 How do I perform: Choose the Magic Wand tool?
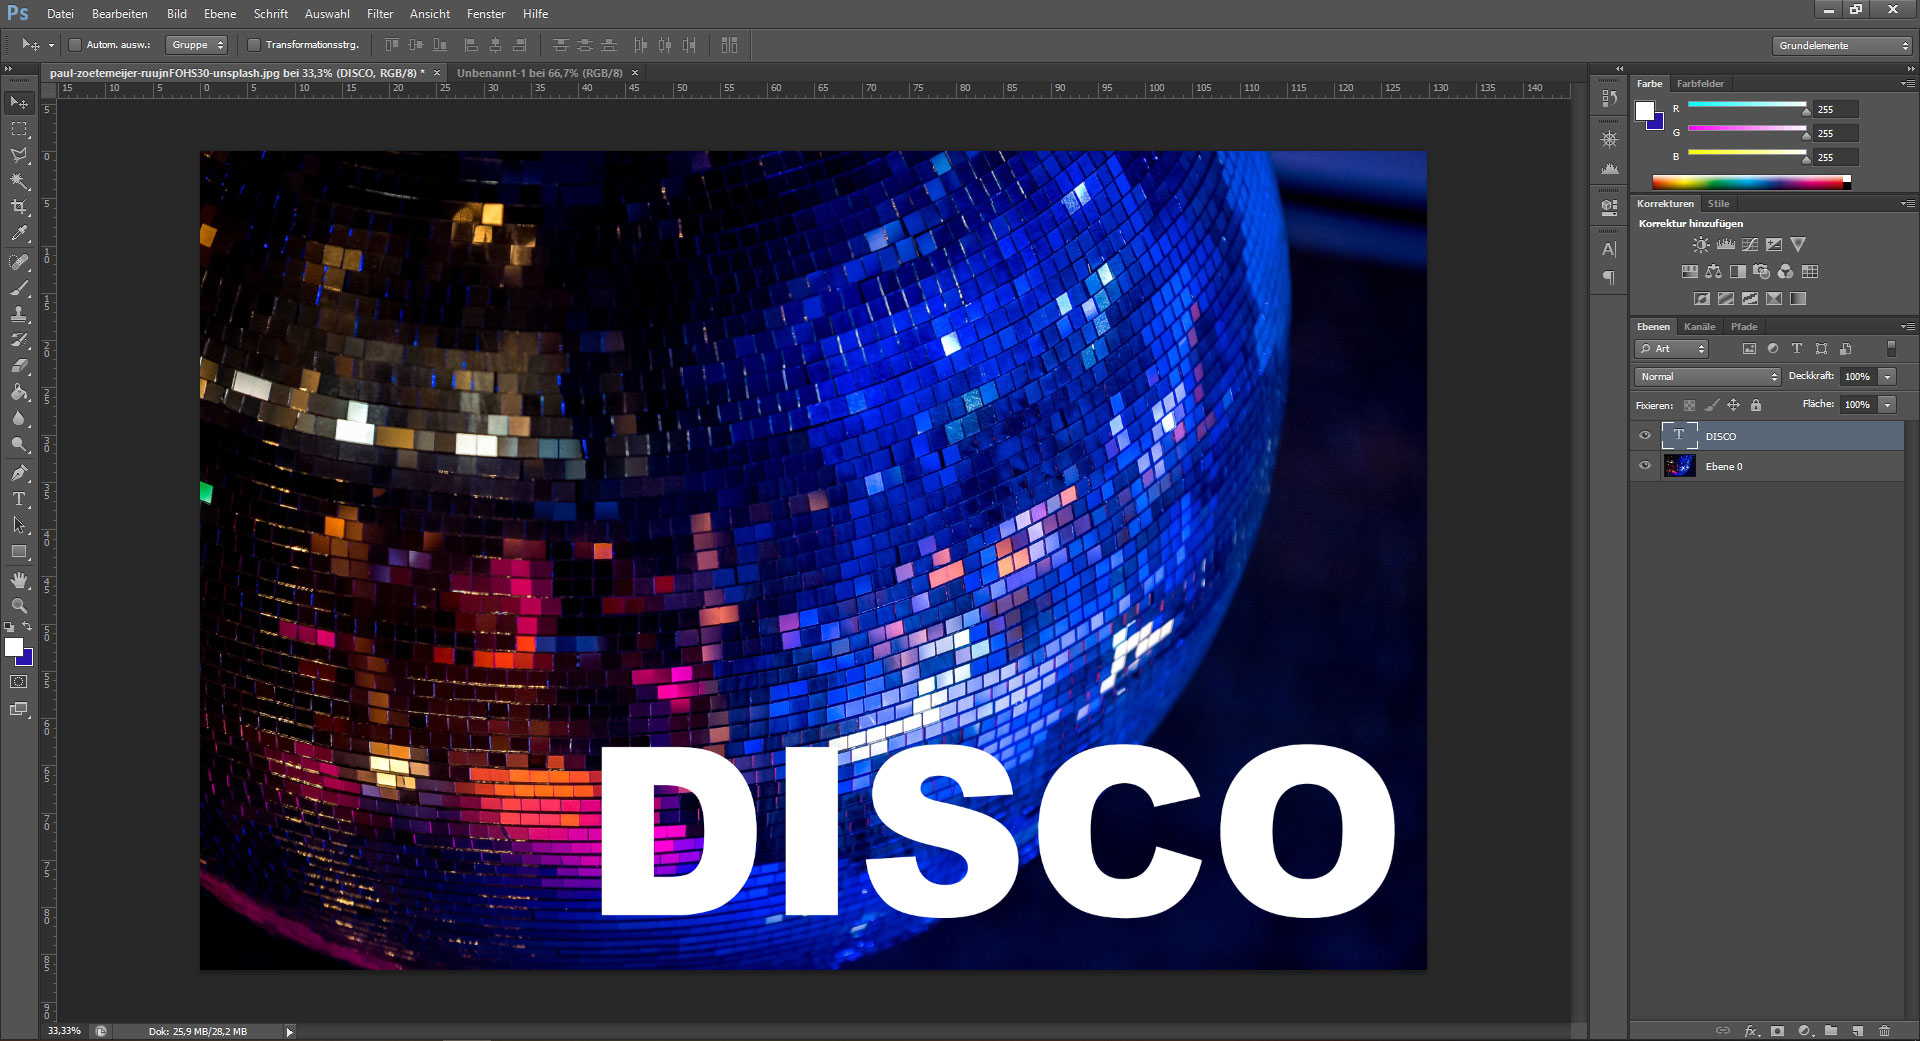19,181
